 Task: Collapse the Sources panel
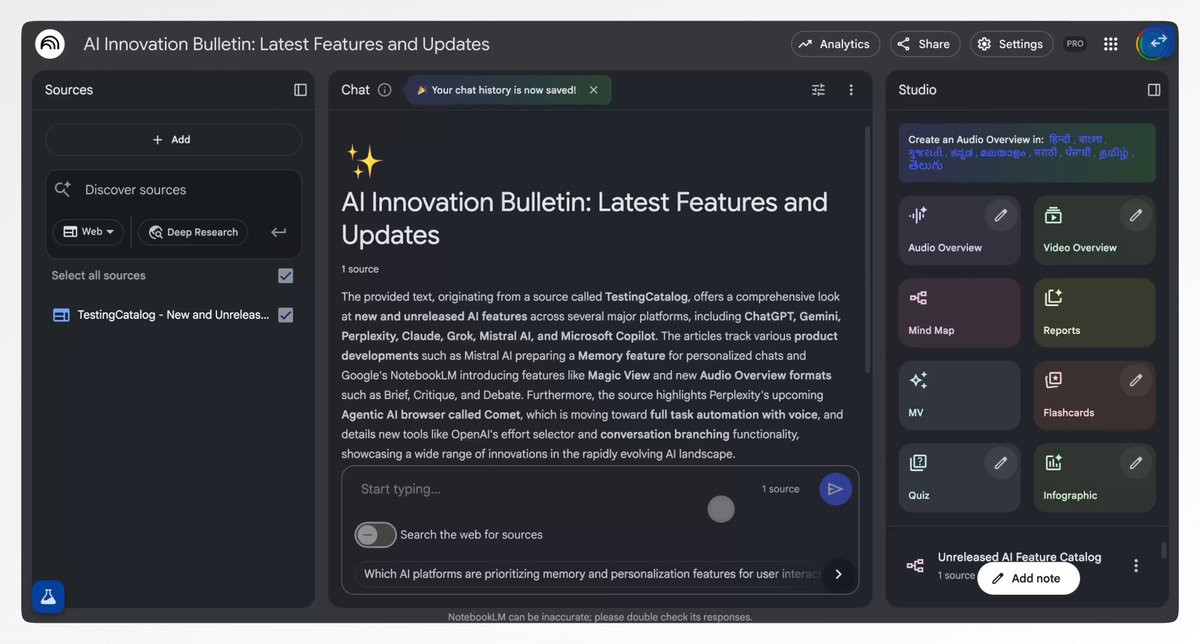[x=300, y=90]
